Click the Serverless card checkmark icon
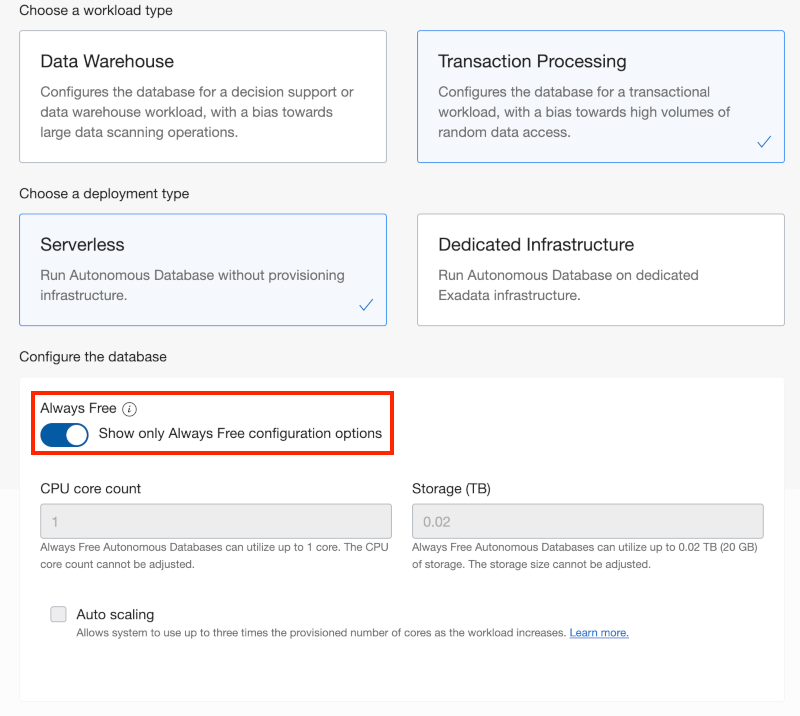800x716 pixels. click(366, 305)
